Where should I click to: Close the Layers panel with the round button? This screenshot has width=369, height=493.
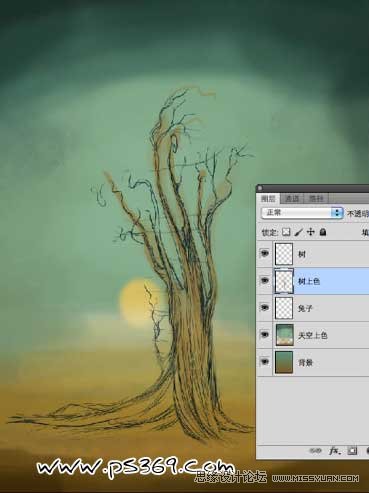tap(260, 188)
